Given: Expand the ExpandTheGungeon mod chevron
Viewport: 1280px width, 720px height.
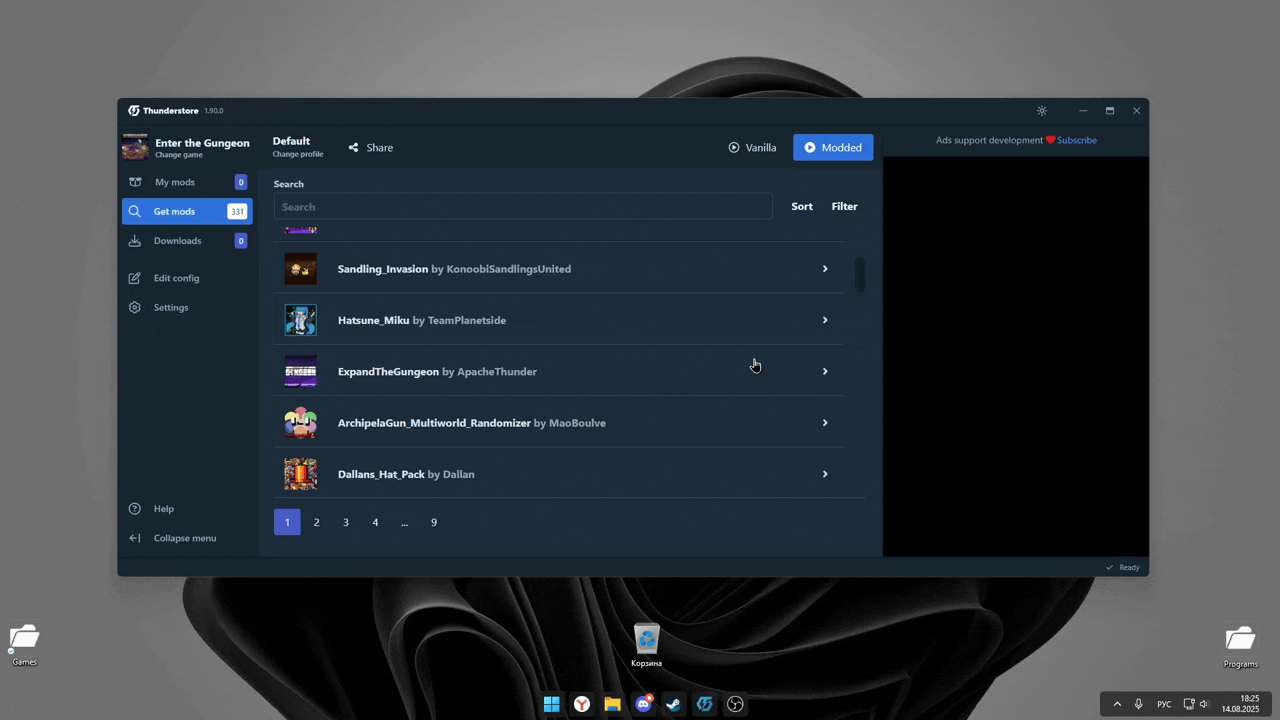Looking at the screenshot, I should click(825, 371).
